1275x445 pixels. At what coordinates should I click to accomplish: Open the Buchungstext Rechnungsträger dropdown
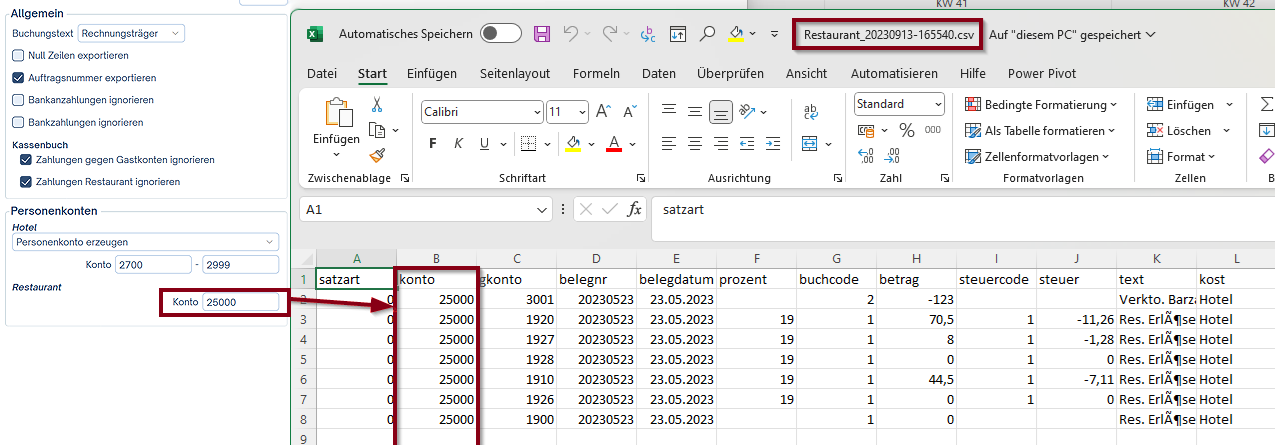(132, 34)
